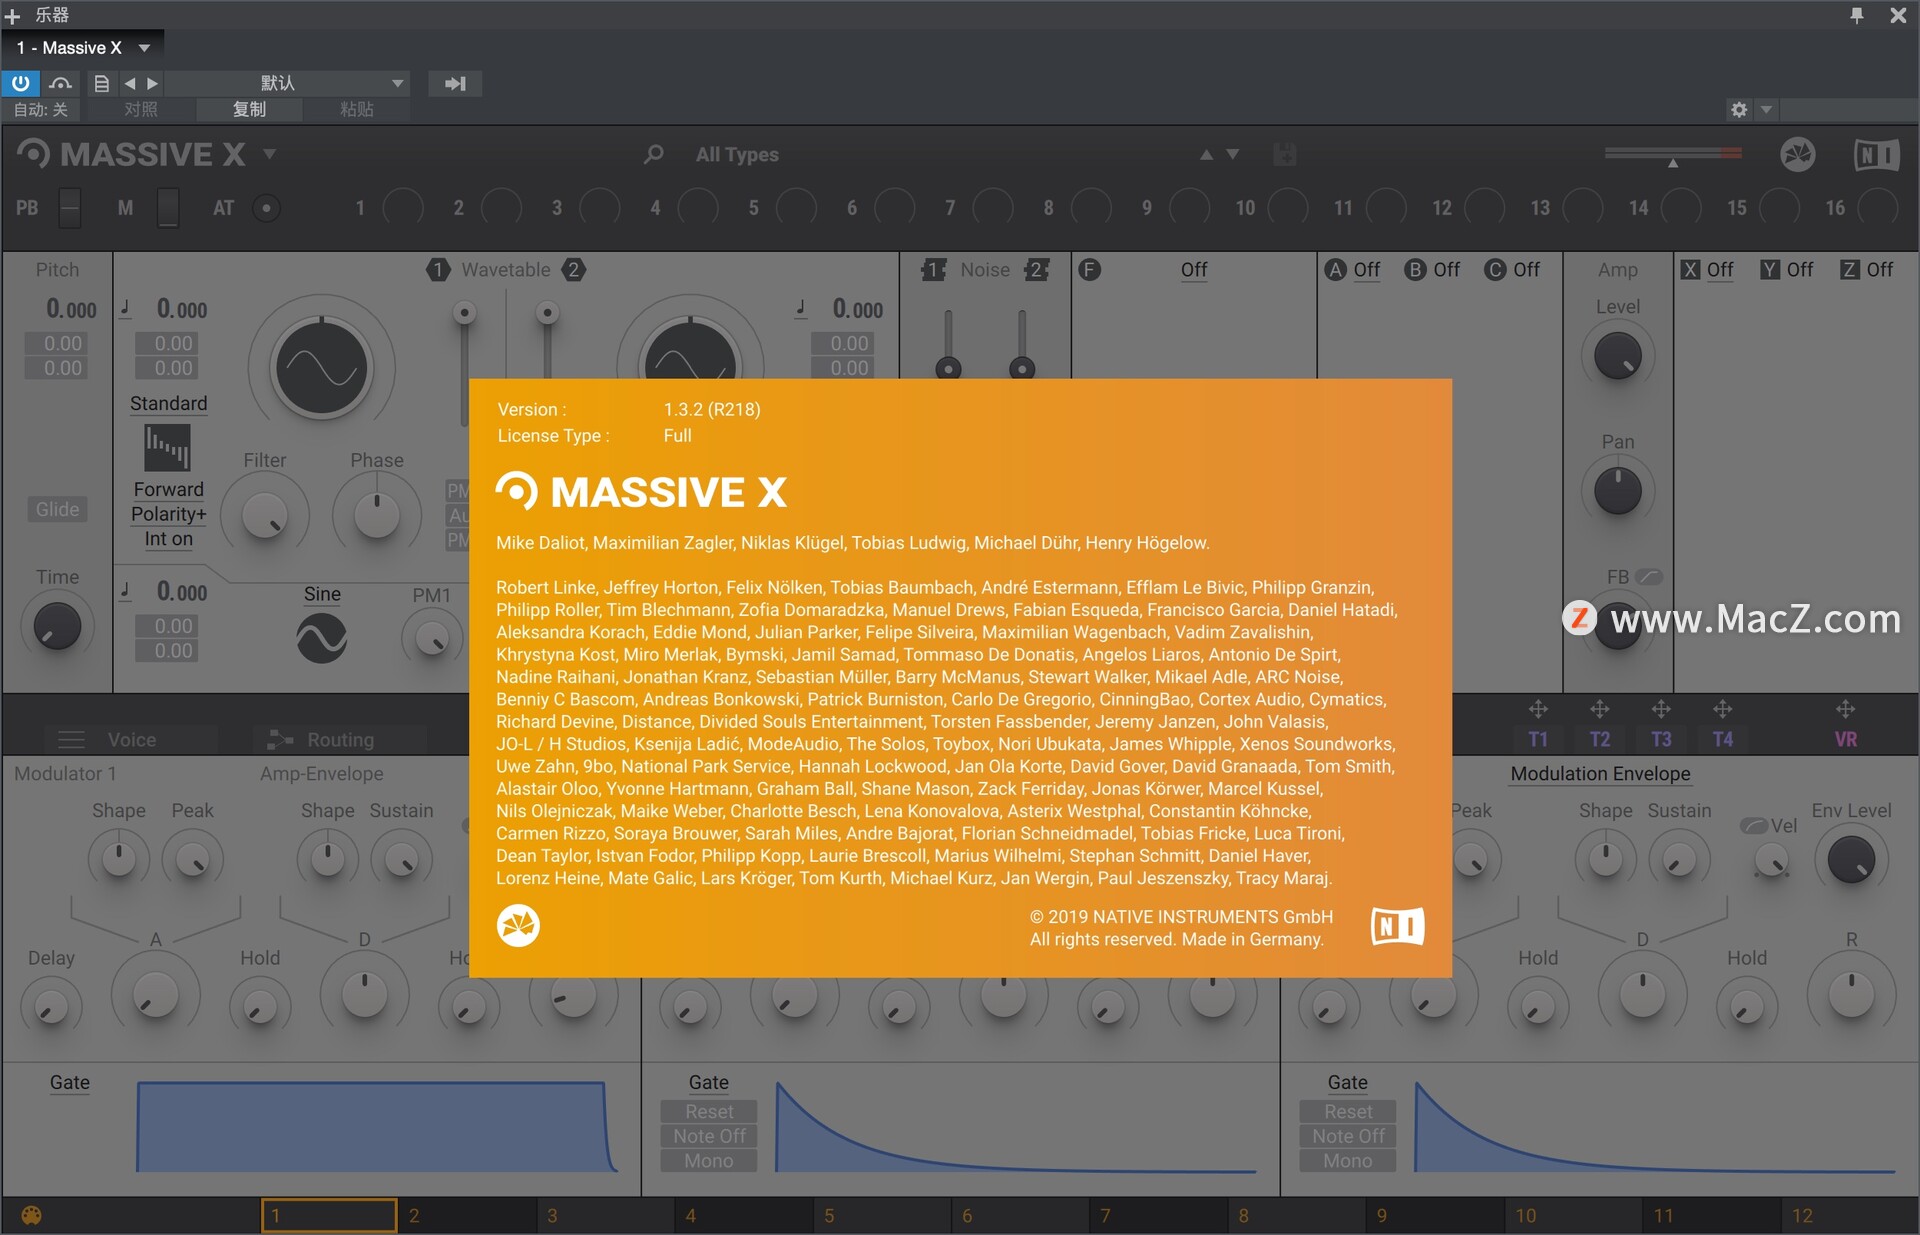Toggle the plugin power bypass button
This screenshot has height=1235, width=1920.
[20, 83]
